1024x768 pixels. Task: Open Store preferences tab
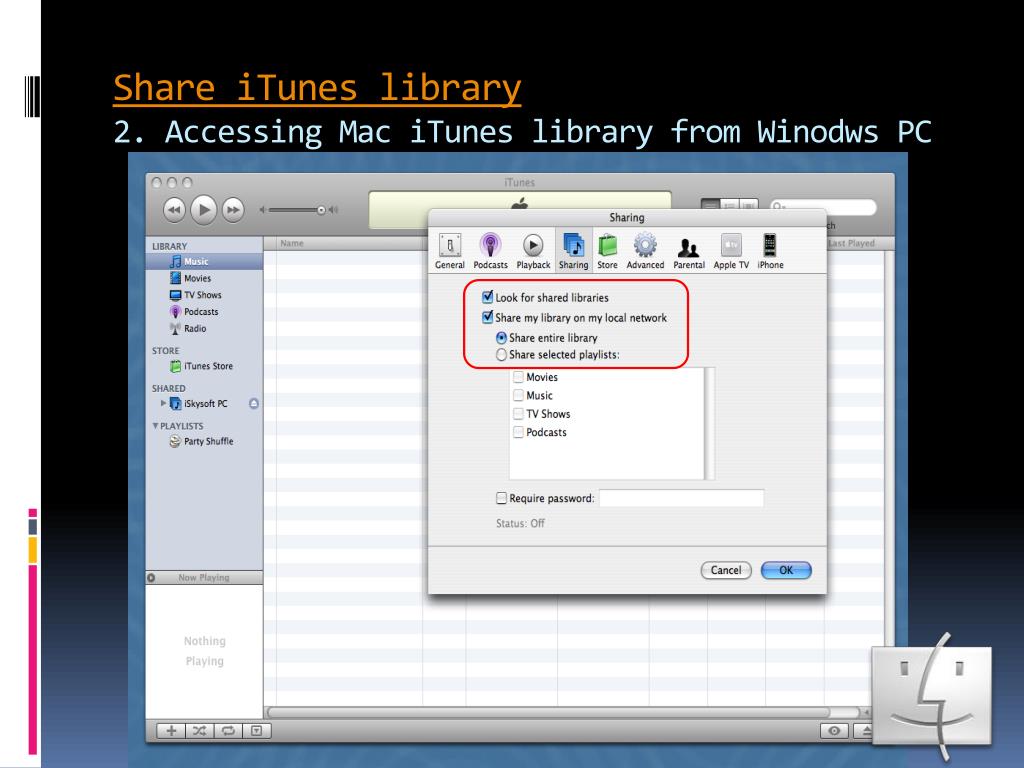(x=607, y=251)
